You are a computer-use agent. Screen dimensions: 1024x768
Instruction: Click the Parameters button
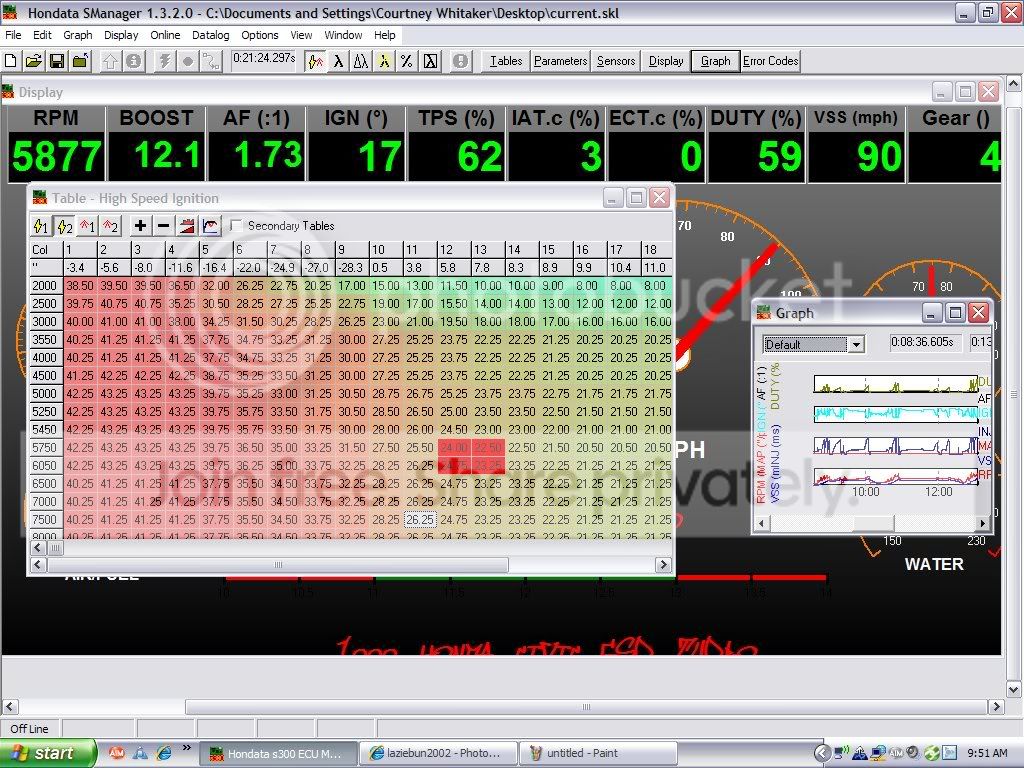point(560,61)
